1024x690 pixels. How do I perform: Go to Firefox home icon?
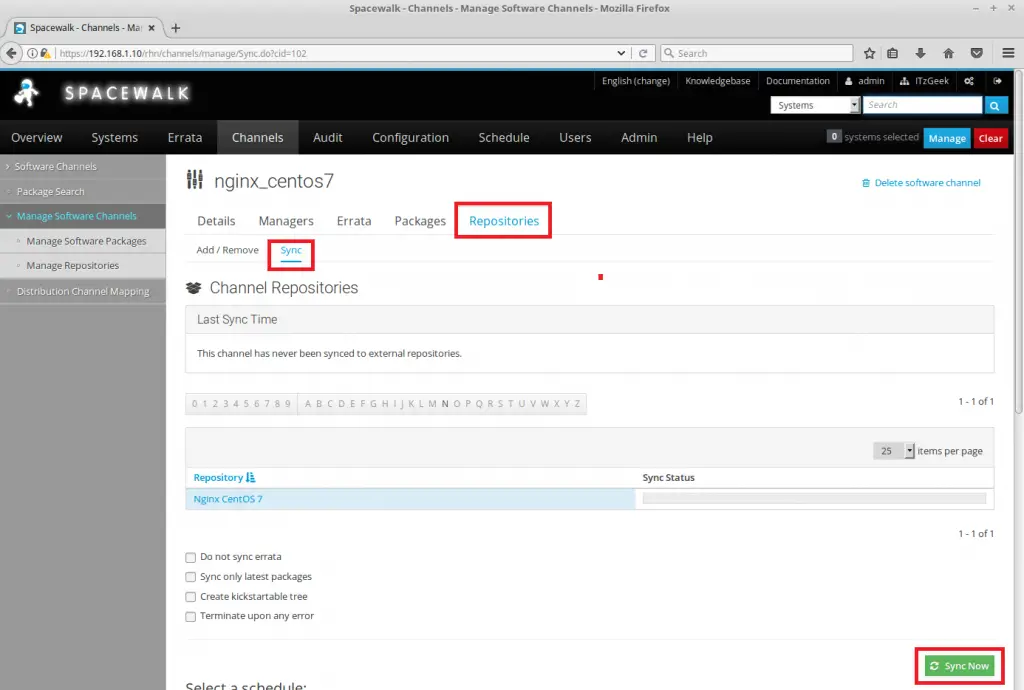pos(948,53)
